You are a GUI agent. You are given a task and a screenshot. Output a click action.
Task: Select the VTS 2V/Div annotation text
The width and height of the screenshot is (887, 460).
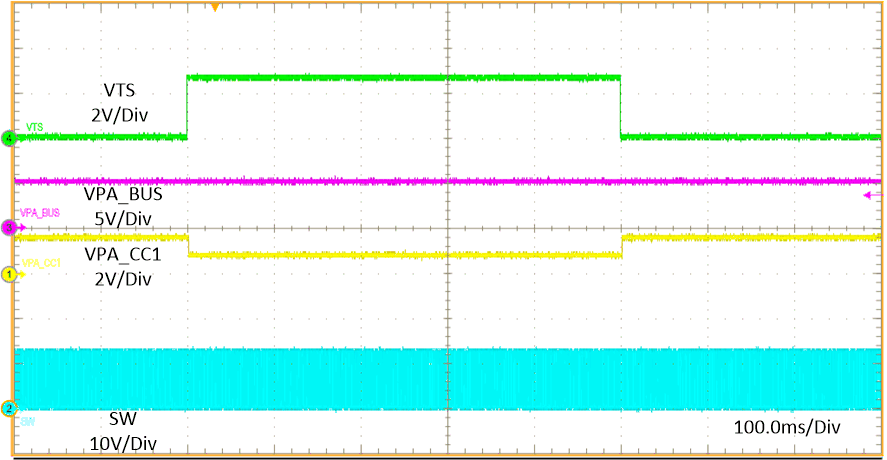pyautogui.click(x=125, y=103)
